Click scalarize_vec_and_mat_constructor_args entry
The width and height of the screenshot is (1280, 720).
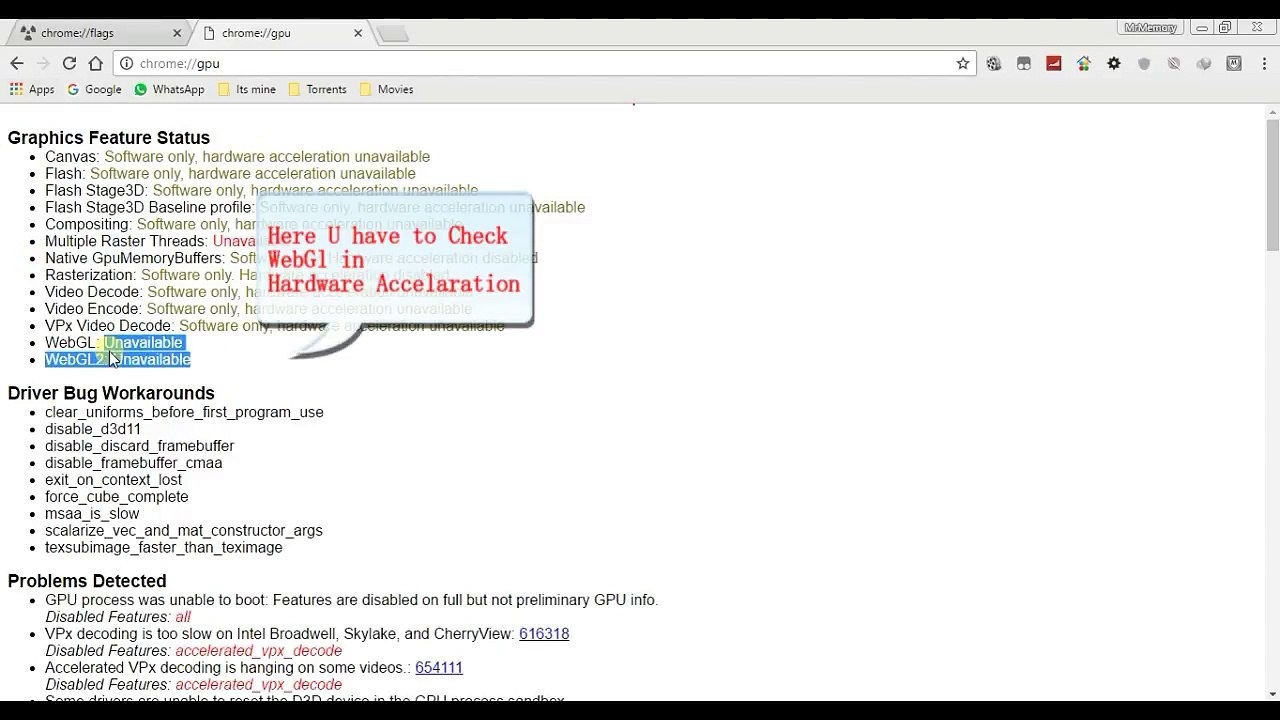(184, 531)
